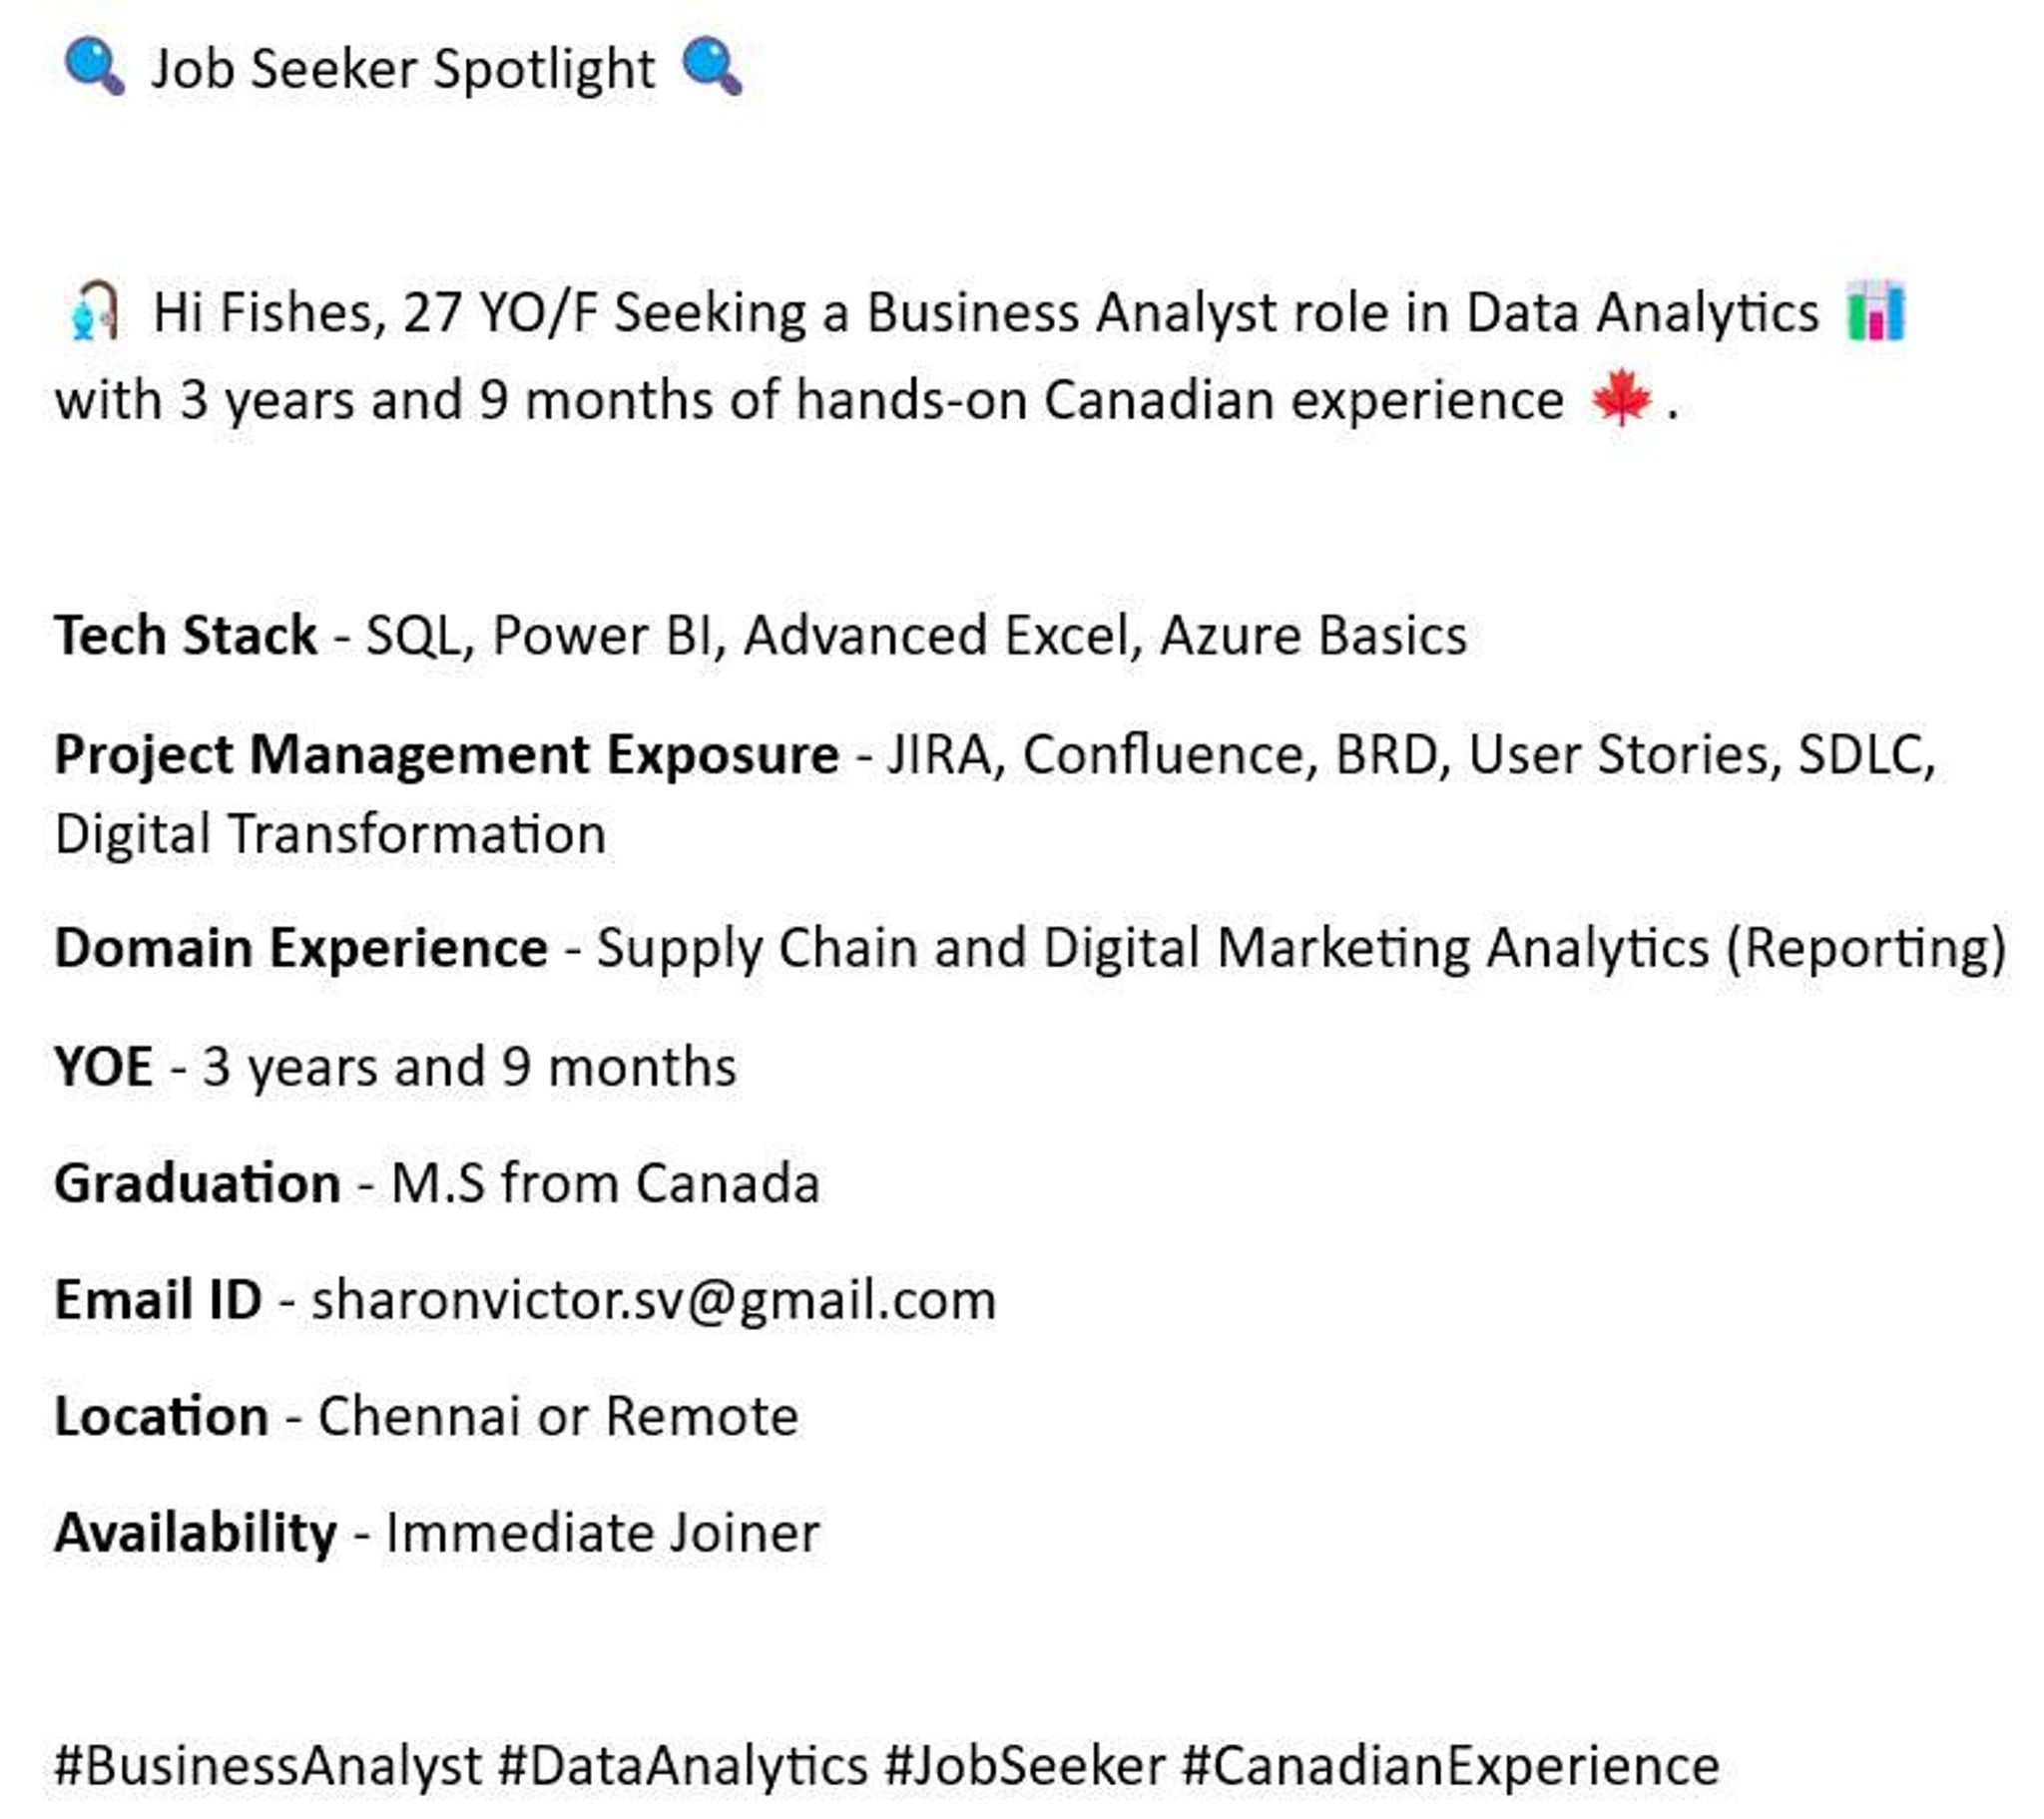Screen dimensions: 2044x1819
Task: Click the bar chart emoji
Action: pyautogui.click(x=1876, y=311)
